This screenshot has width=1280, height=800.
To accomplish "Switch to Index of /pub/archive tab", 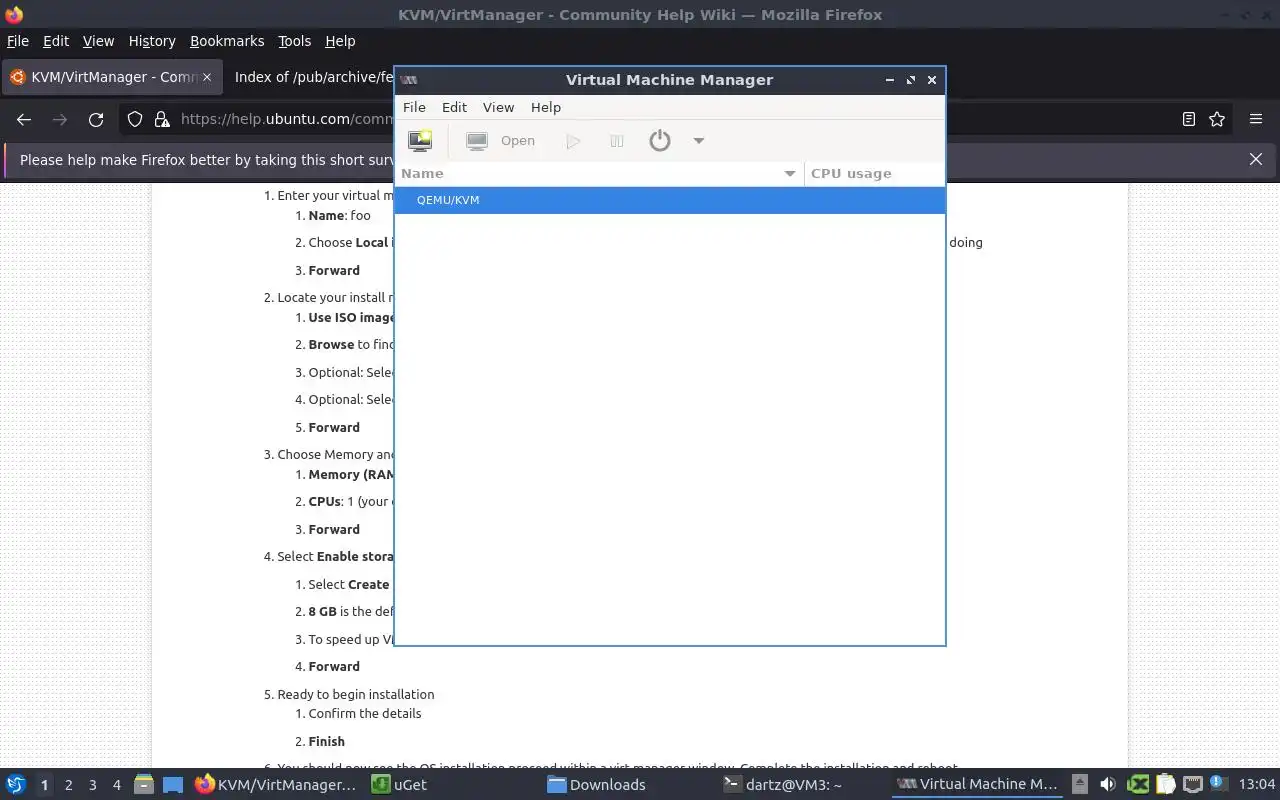I will pyautogui.click(x=311, y=77).
